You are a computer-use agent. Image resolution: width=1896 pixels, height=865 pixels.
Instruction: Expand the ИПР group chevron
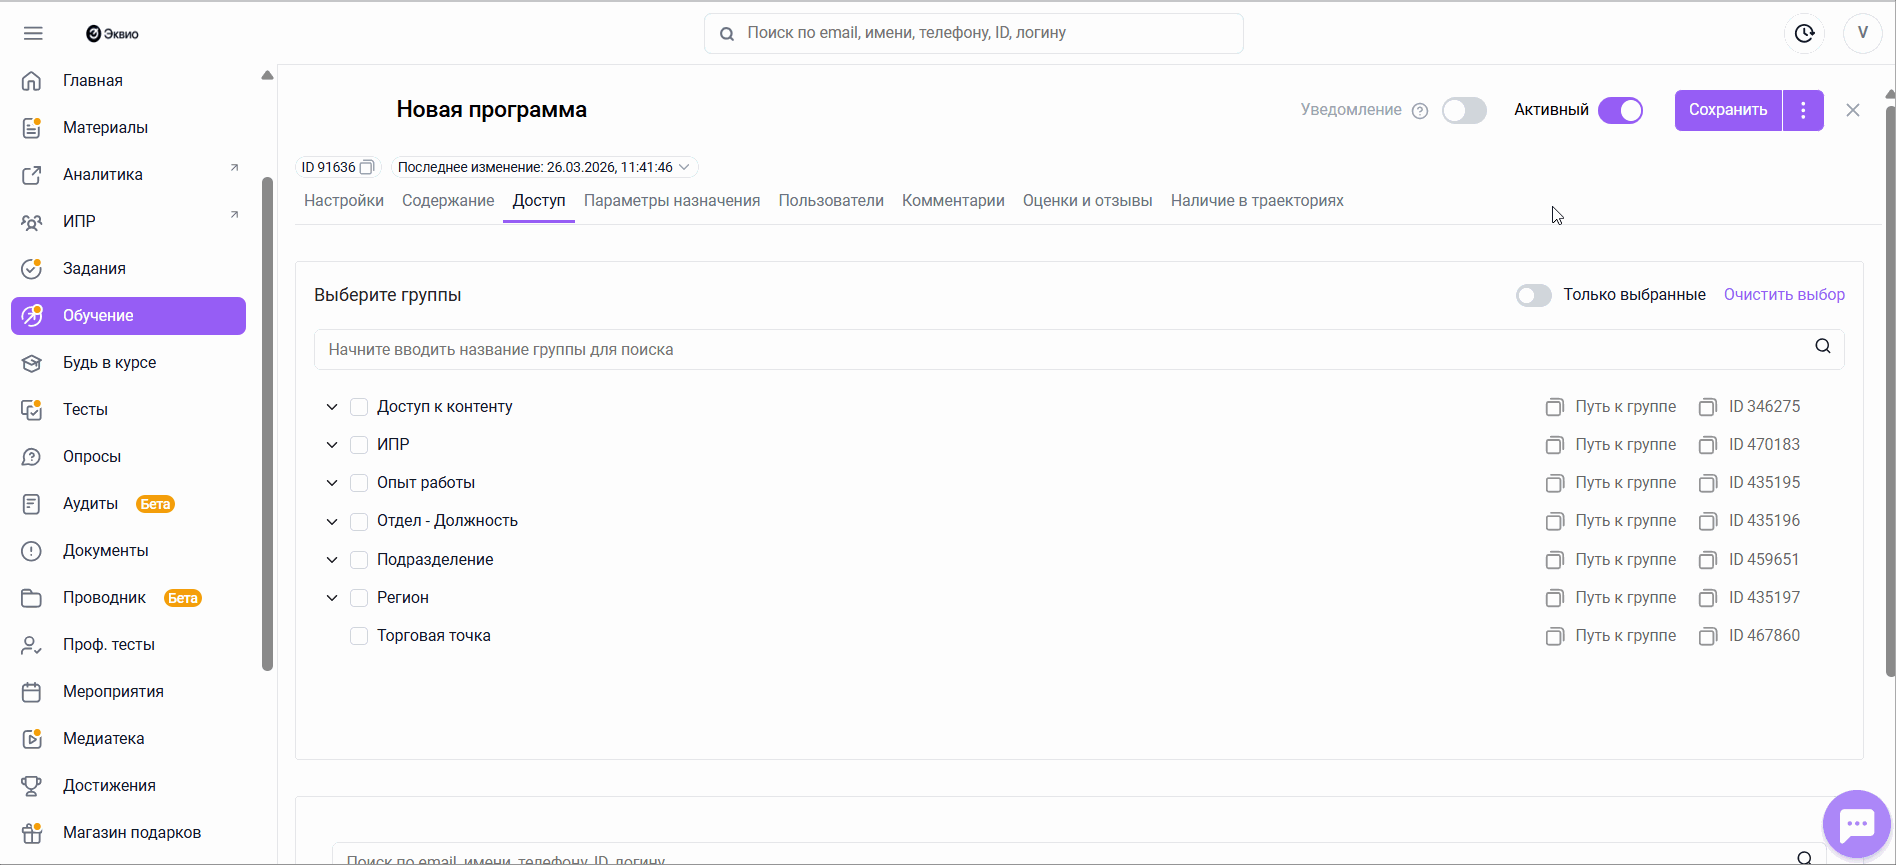coord(332,445)
